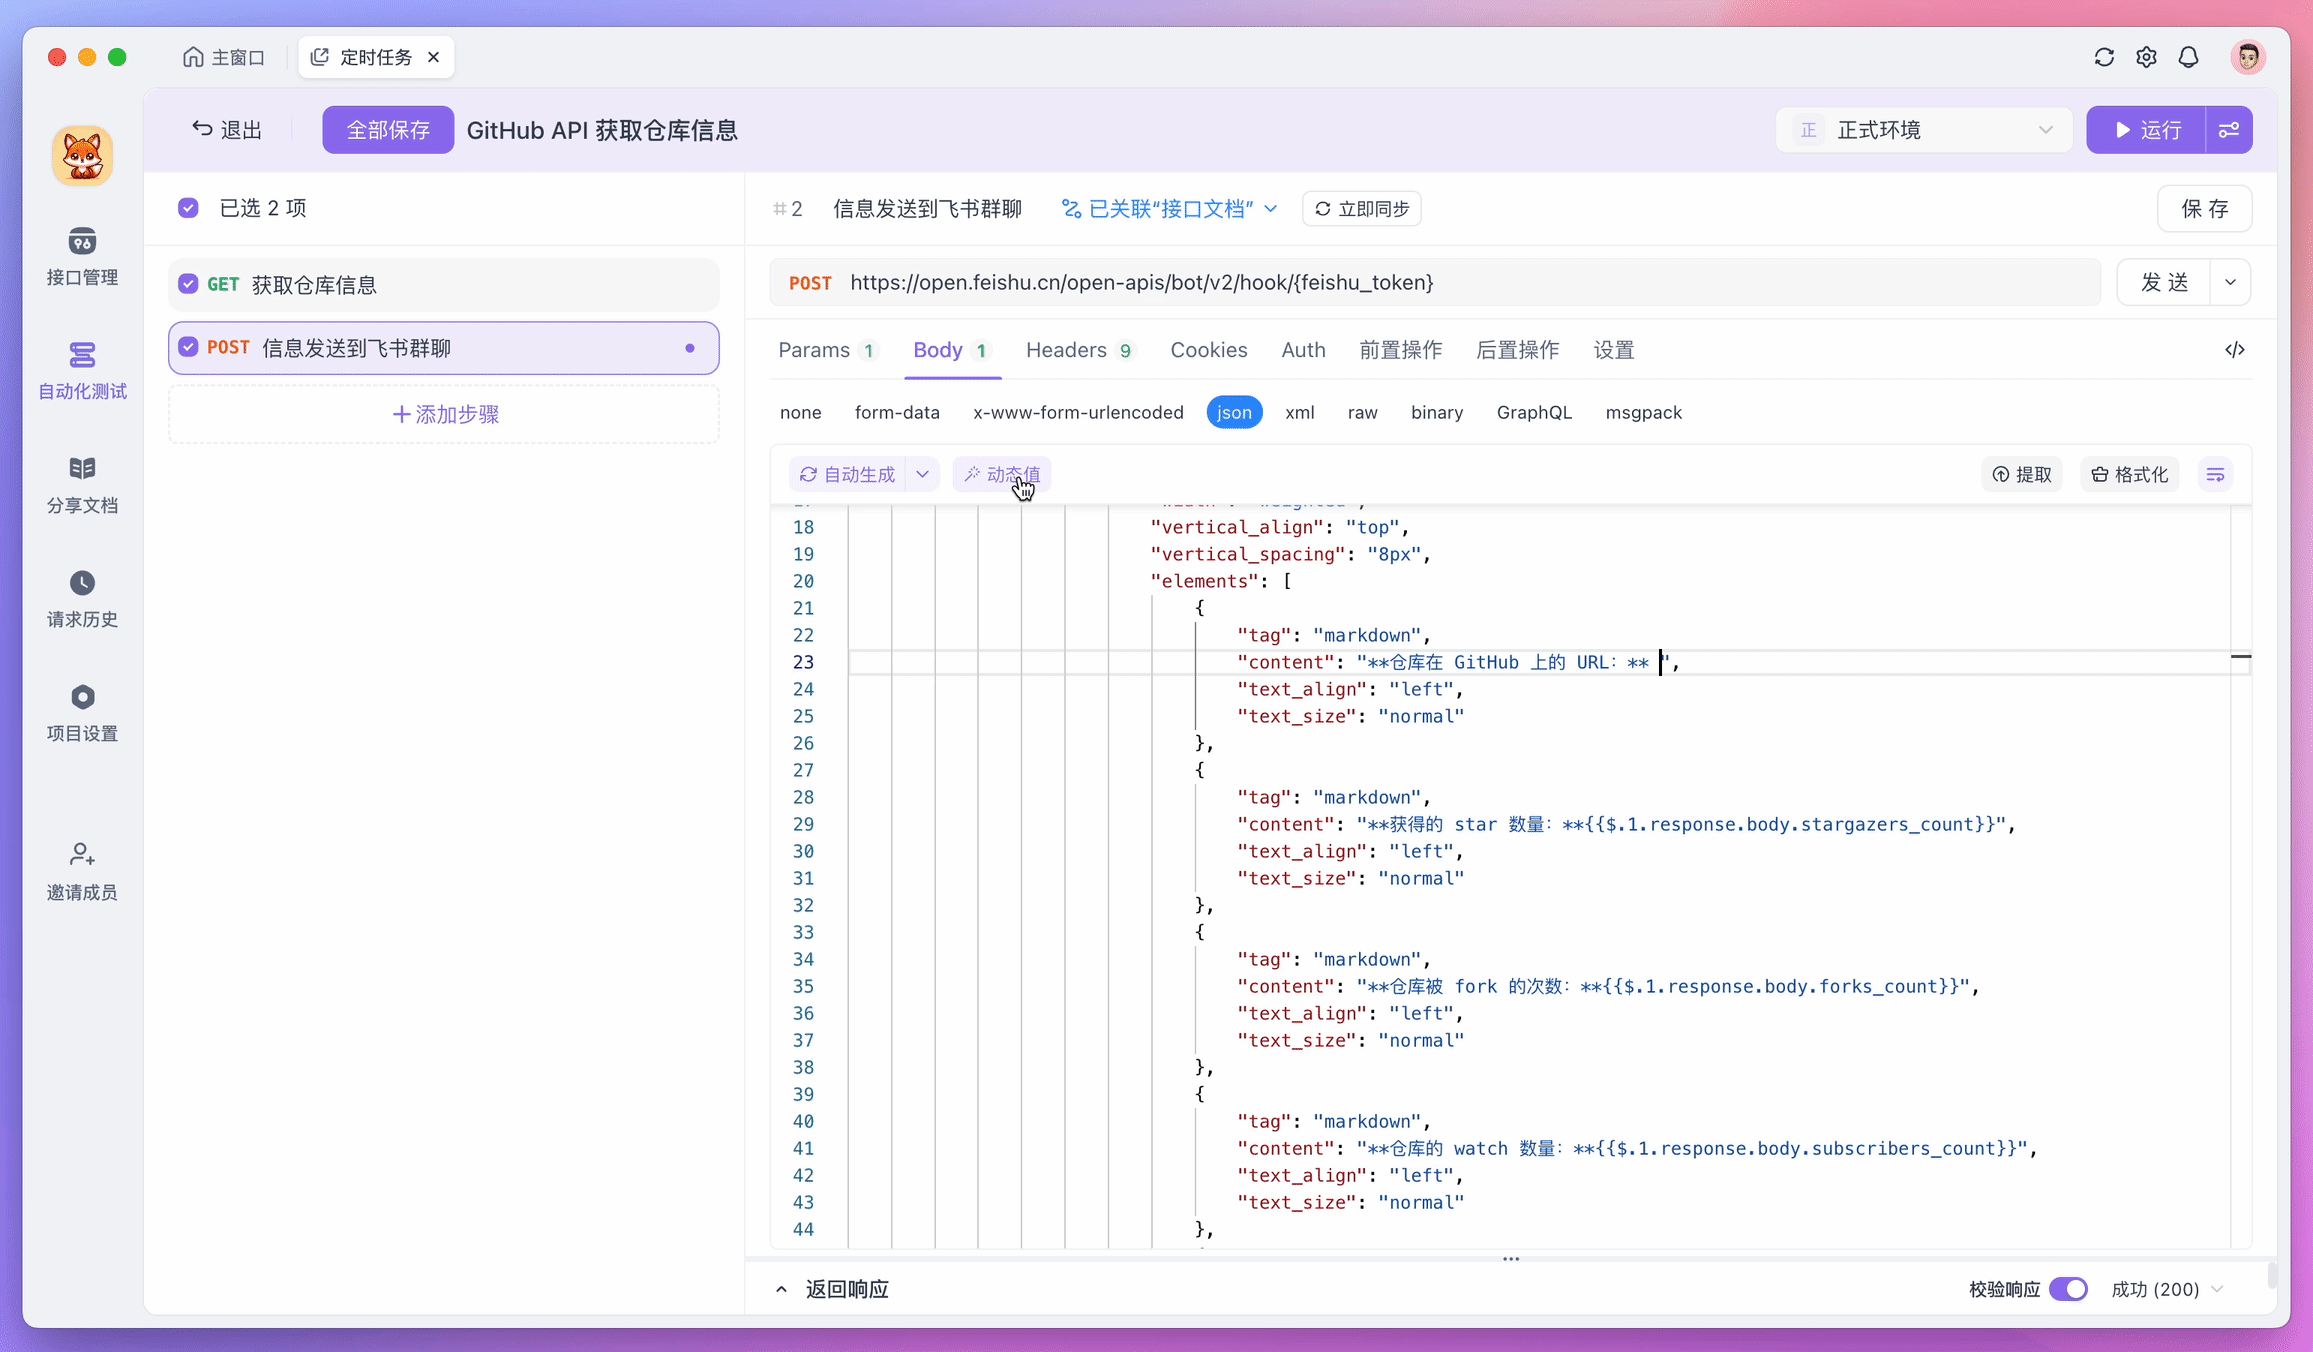Switch to the 前置操作 tab
2313x1352 pixels.
coord(1400,350)
